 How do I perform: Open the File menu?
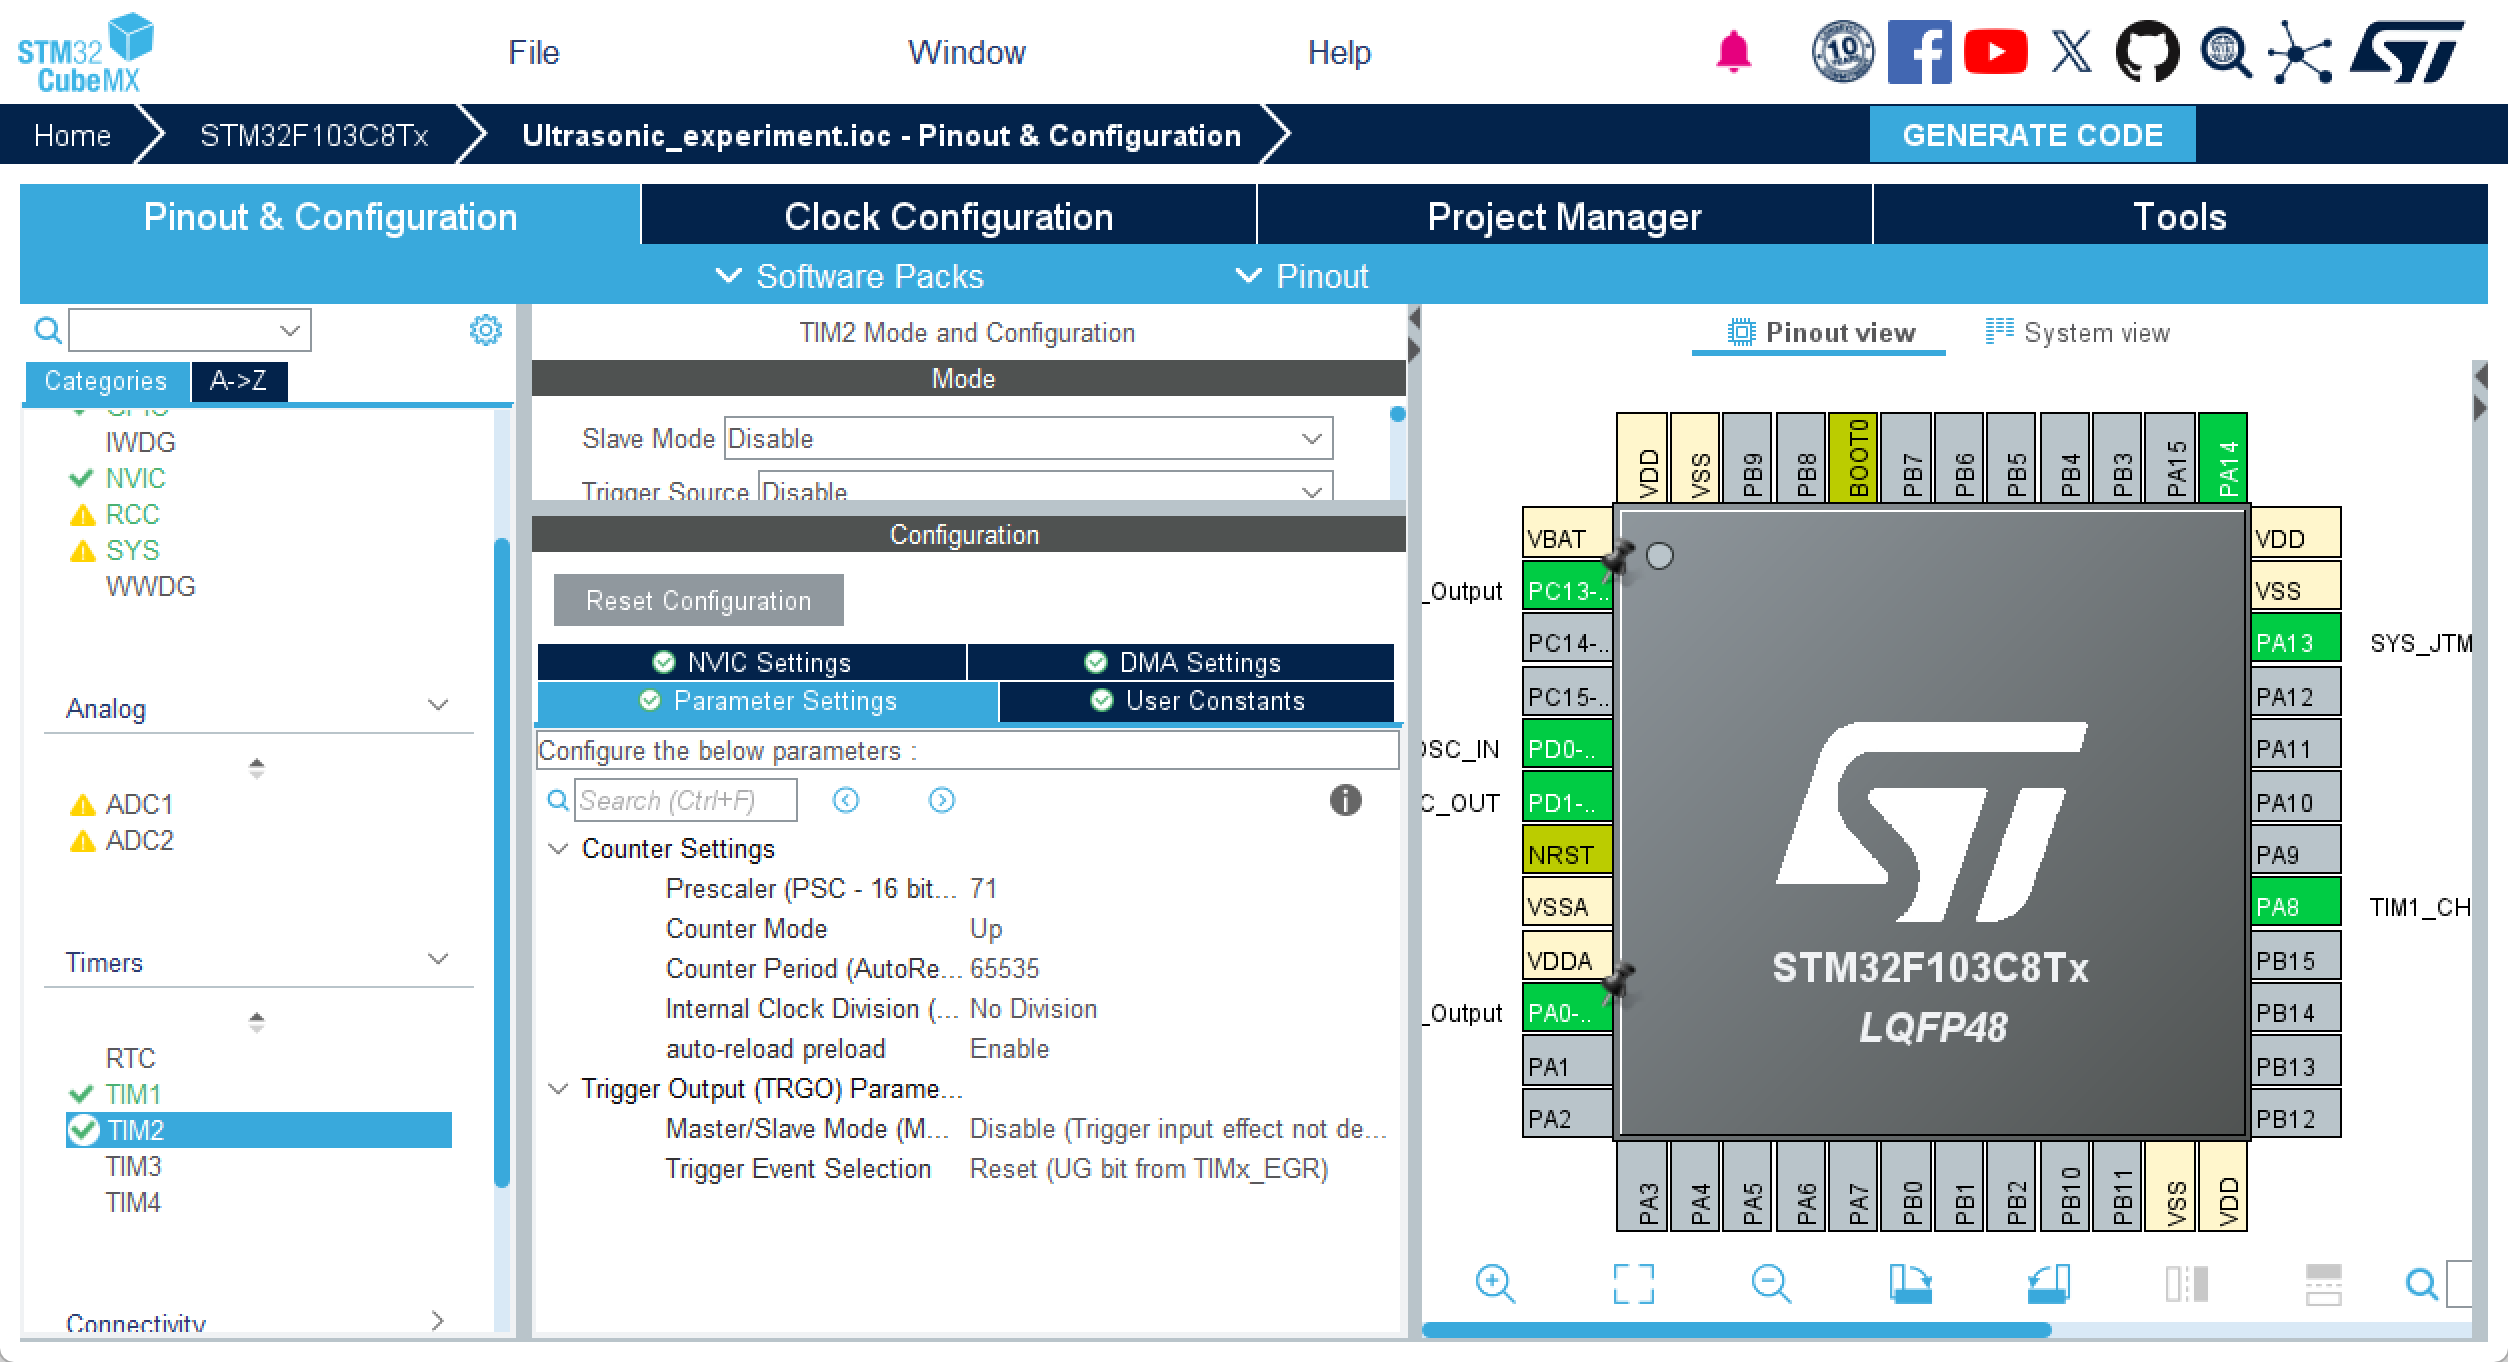click(x=533, y=52)
